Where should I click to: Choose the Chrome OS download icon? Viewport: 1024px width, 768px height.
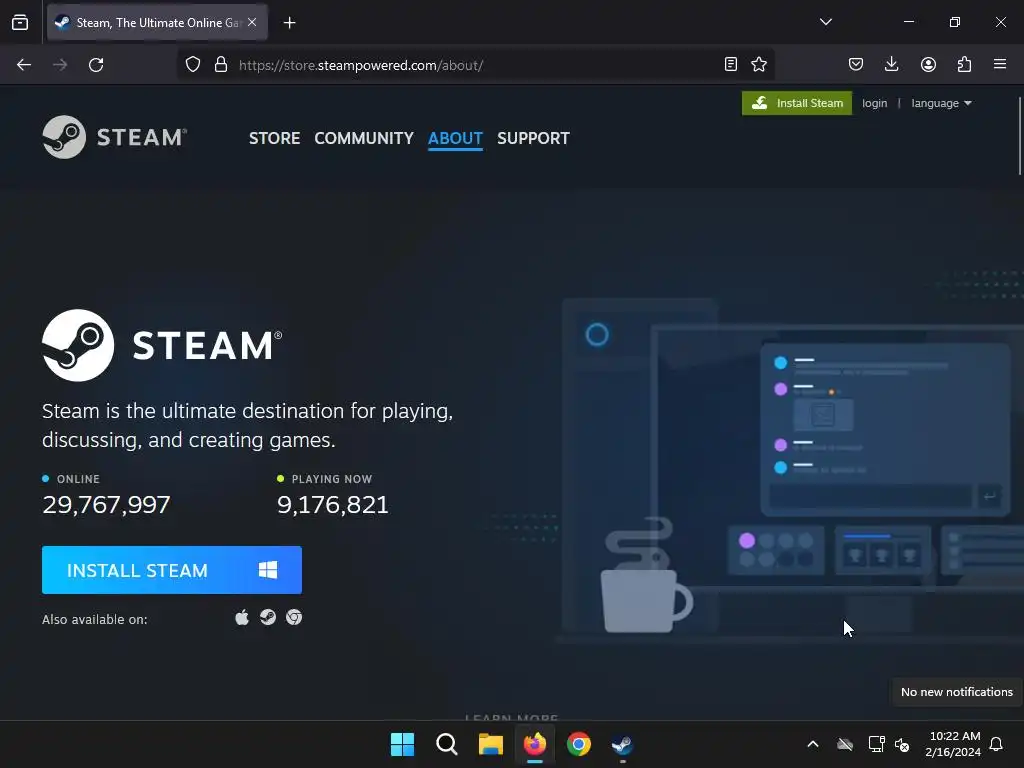(294, 617)
